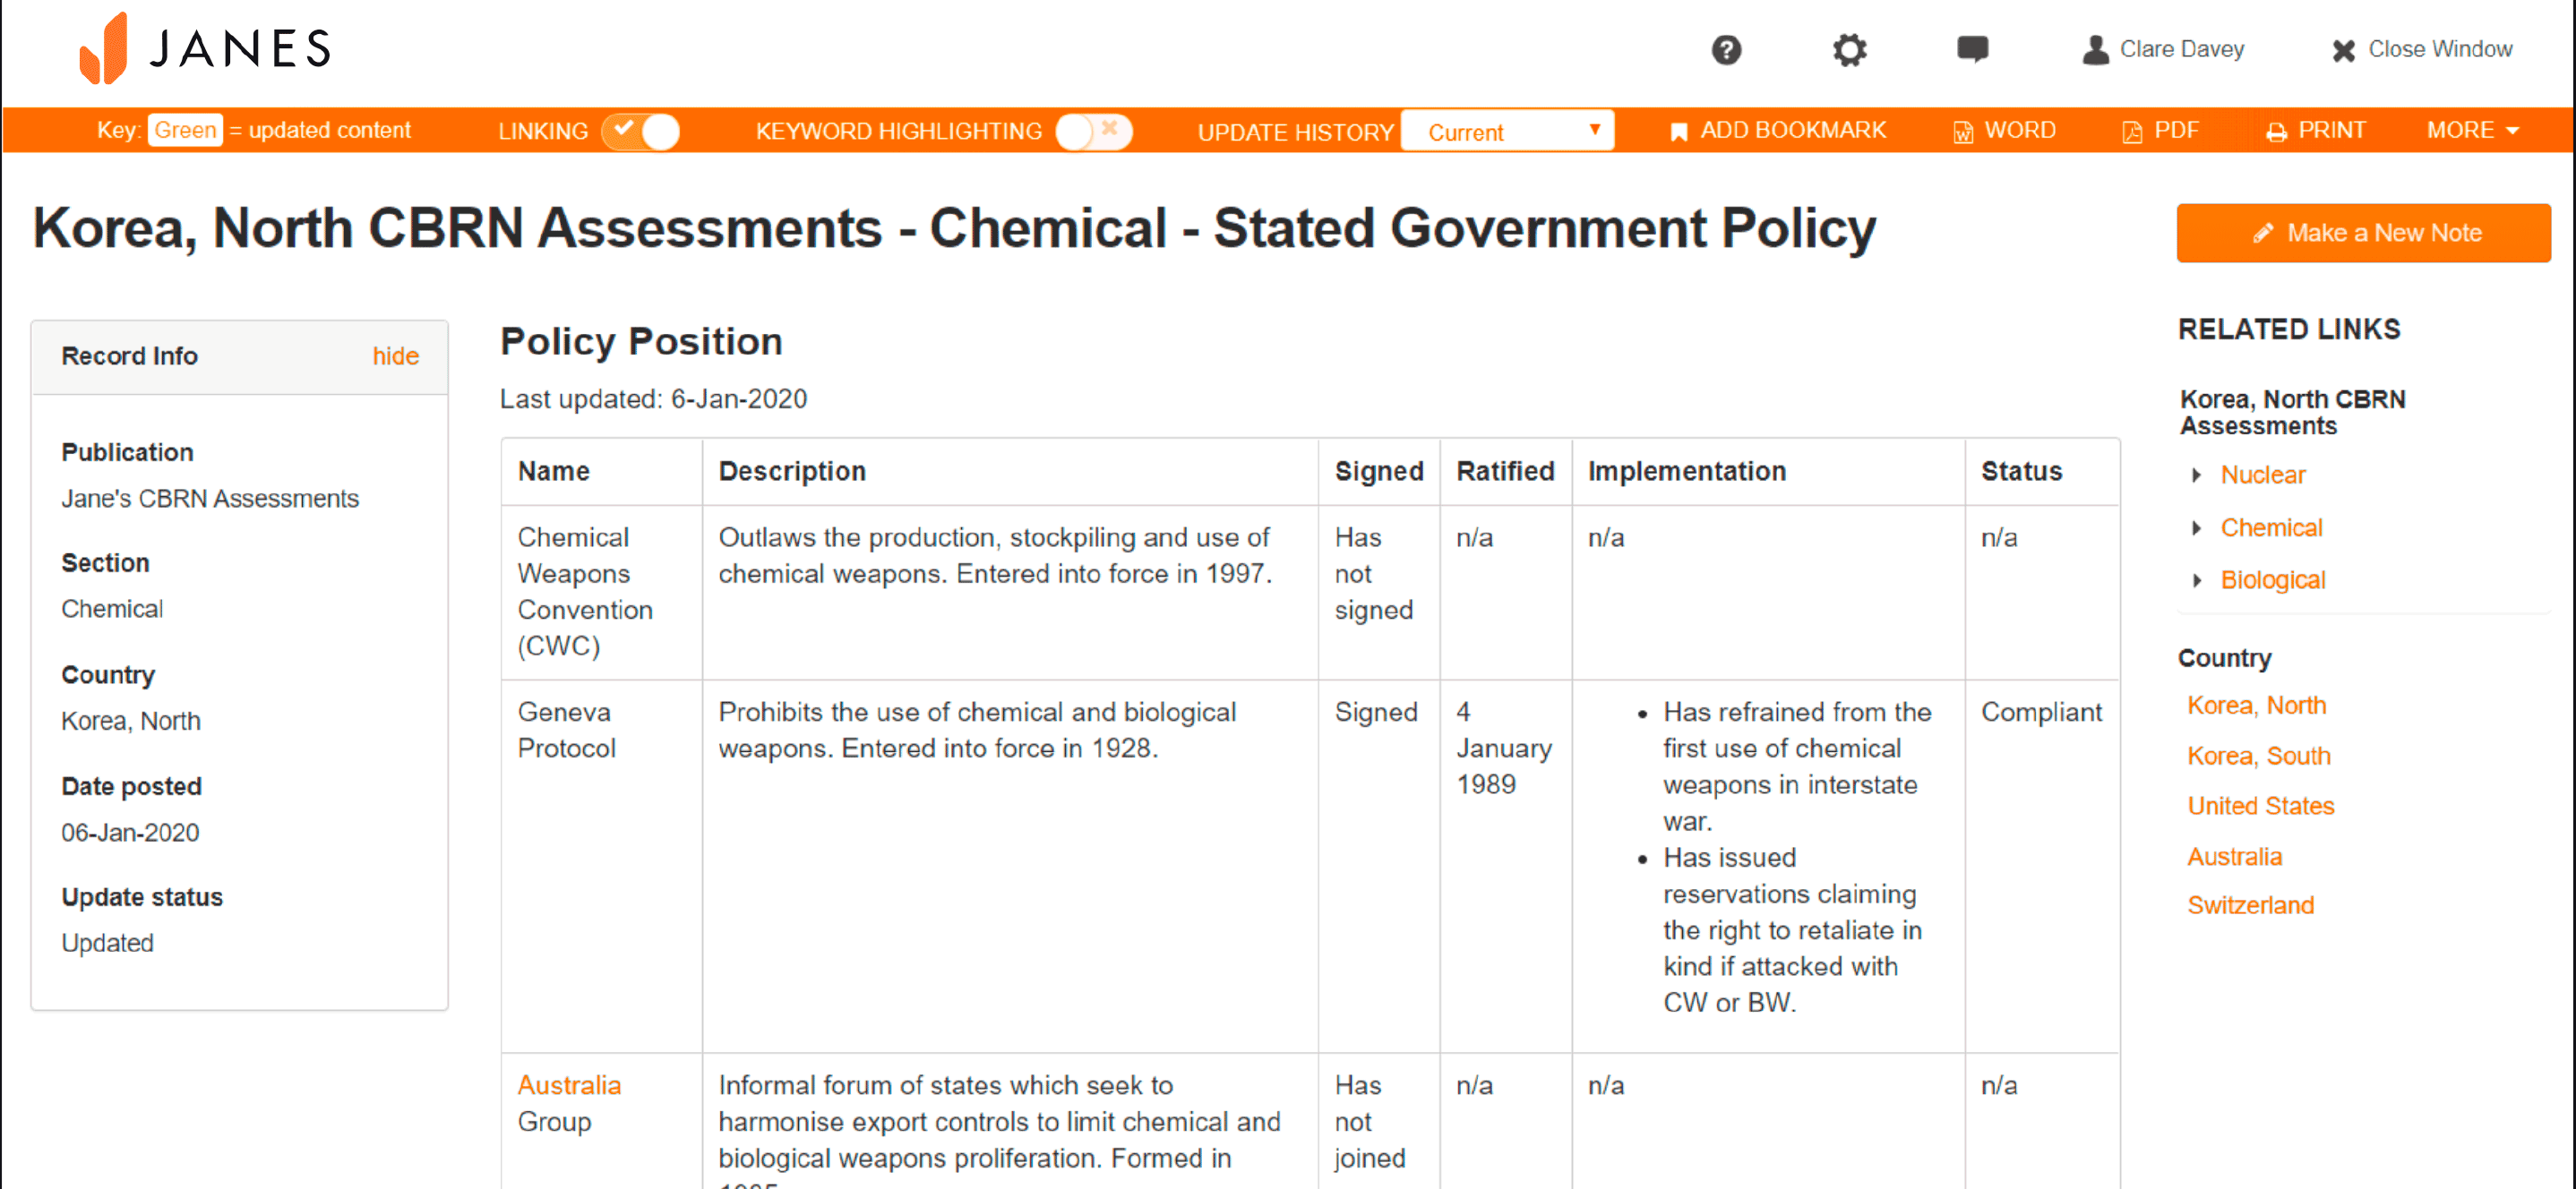Viewport: 2576px width, 1189px height.
Task: Click Close Window
Action: tap(2421, 49)
